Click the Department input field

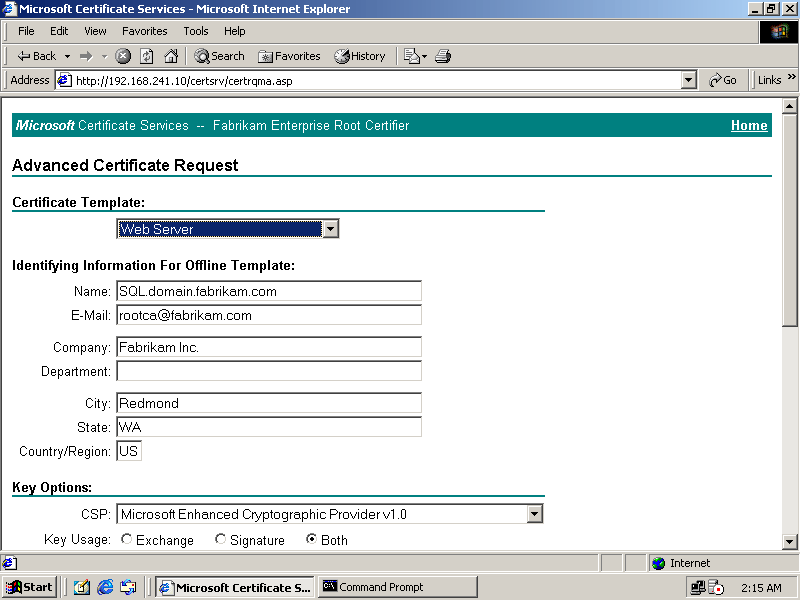pos(269,371)
